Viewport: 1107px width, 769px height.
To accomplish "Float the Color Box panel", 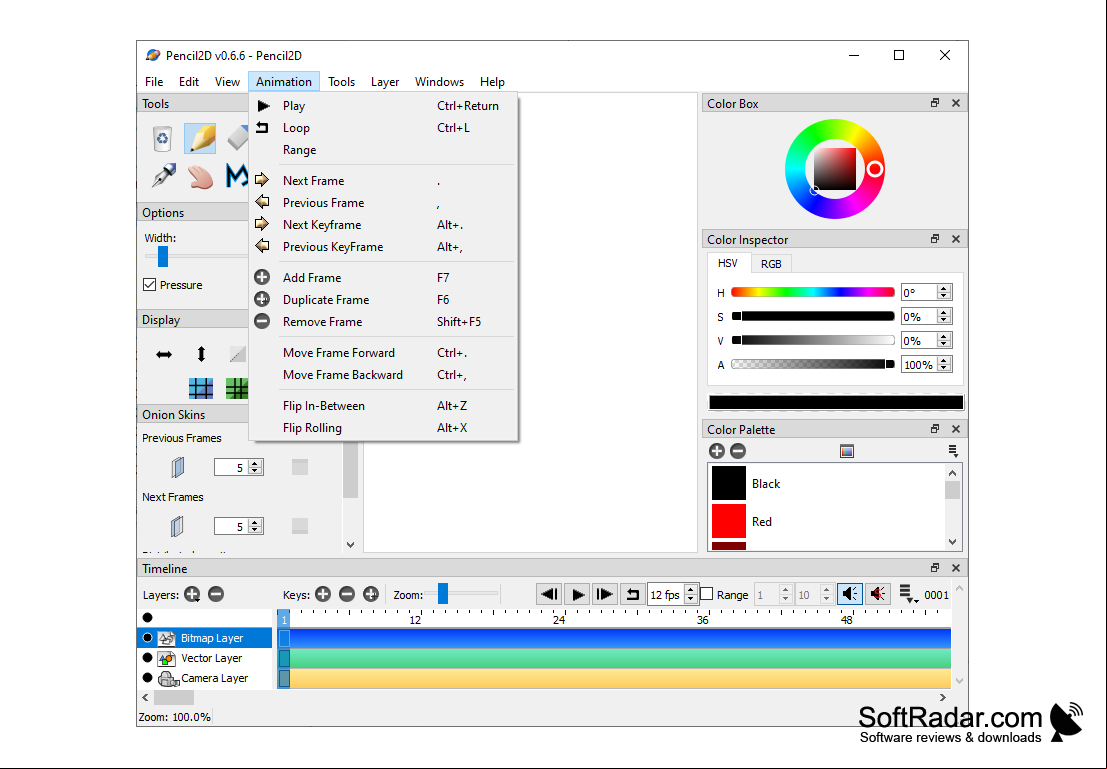I will pyautogui.click(x=935, y=103).
